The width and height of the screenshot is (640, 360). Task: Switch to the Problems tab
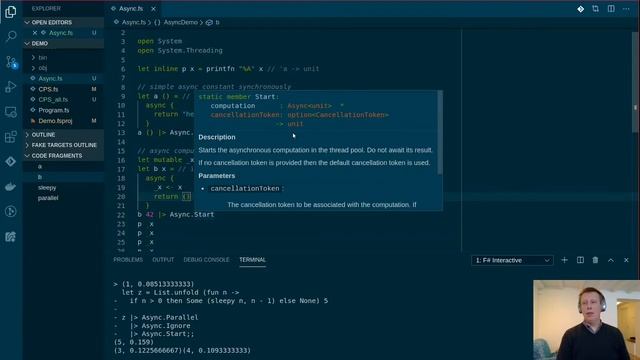(128, 260)
